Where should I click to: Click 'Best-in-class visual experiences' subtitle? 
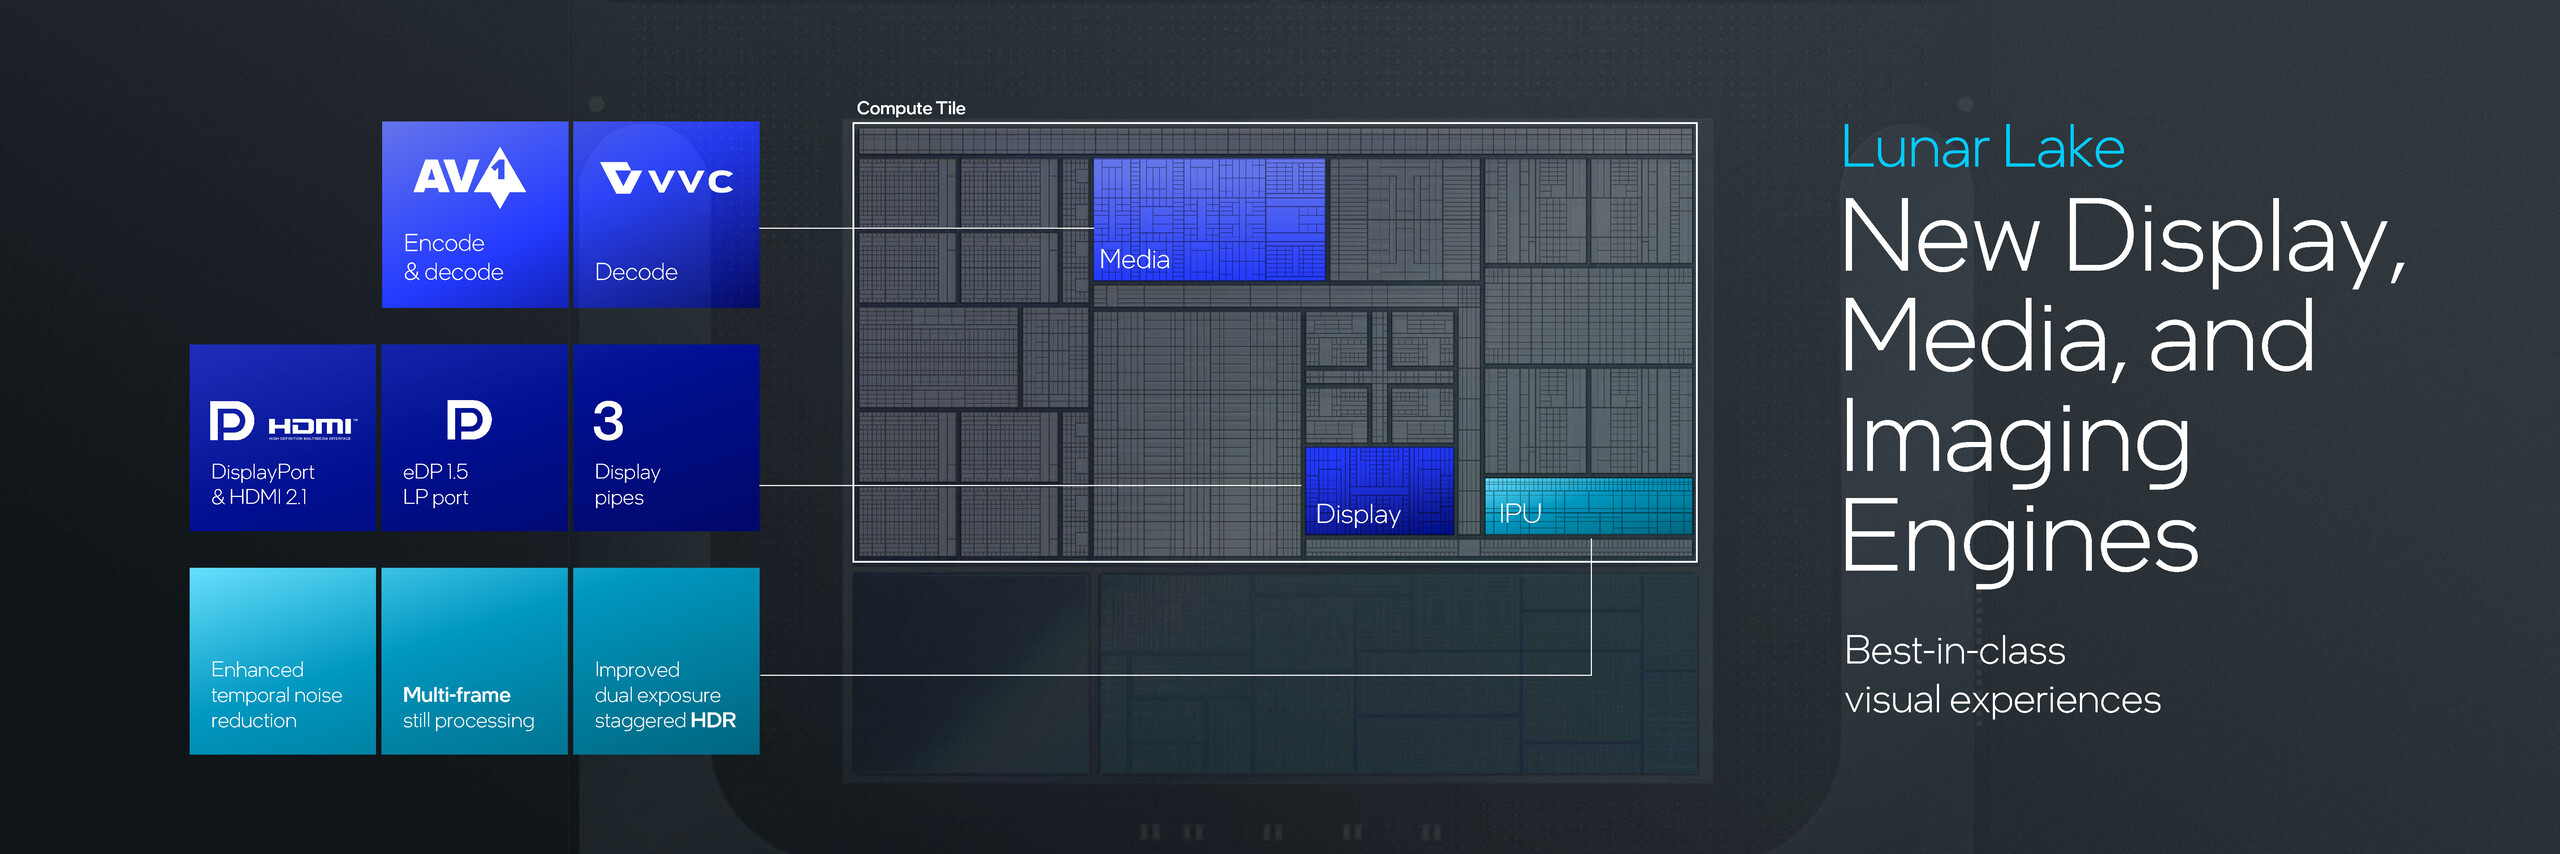tap(2002, 675)
